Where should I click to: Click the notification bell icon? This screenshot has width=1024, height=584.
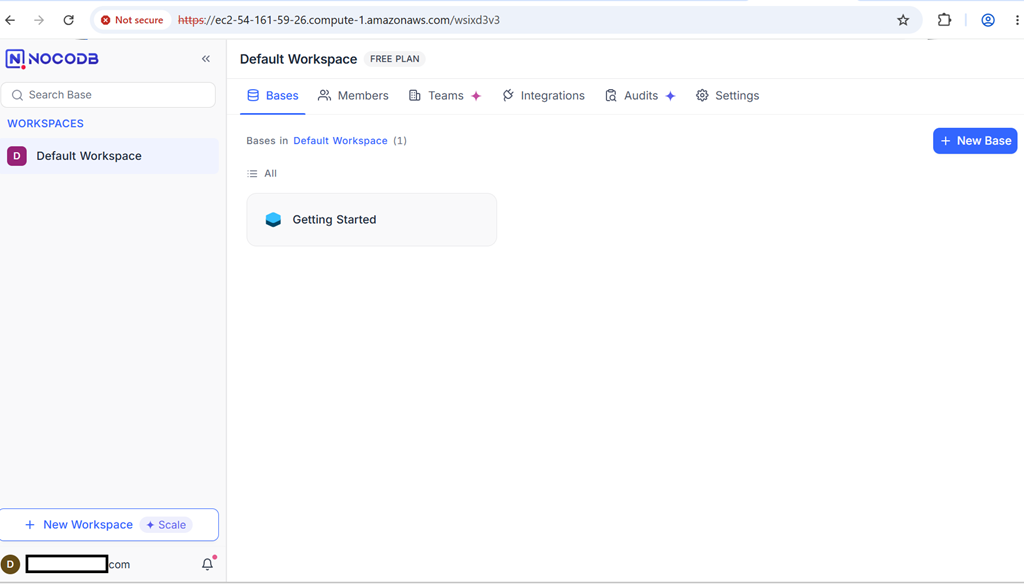pos(208,564)
